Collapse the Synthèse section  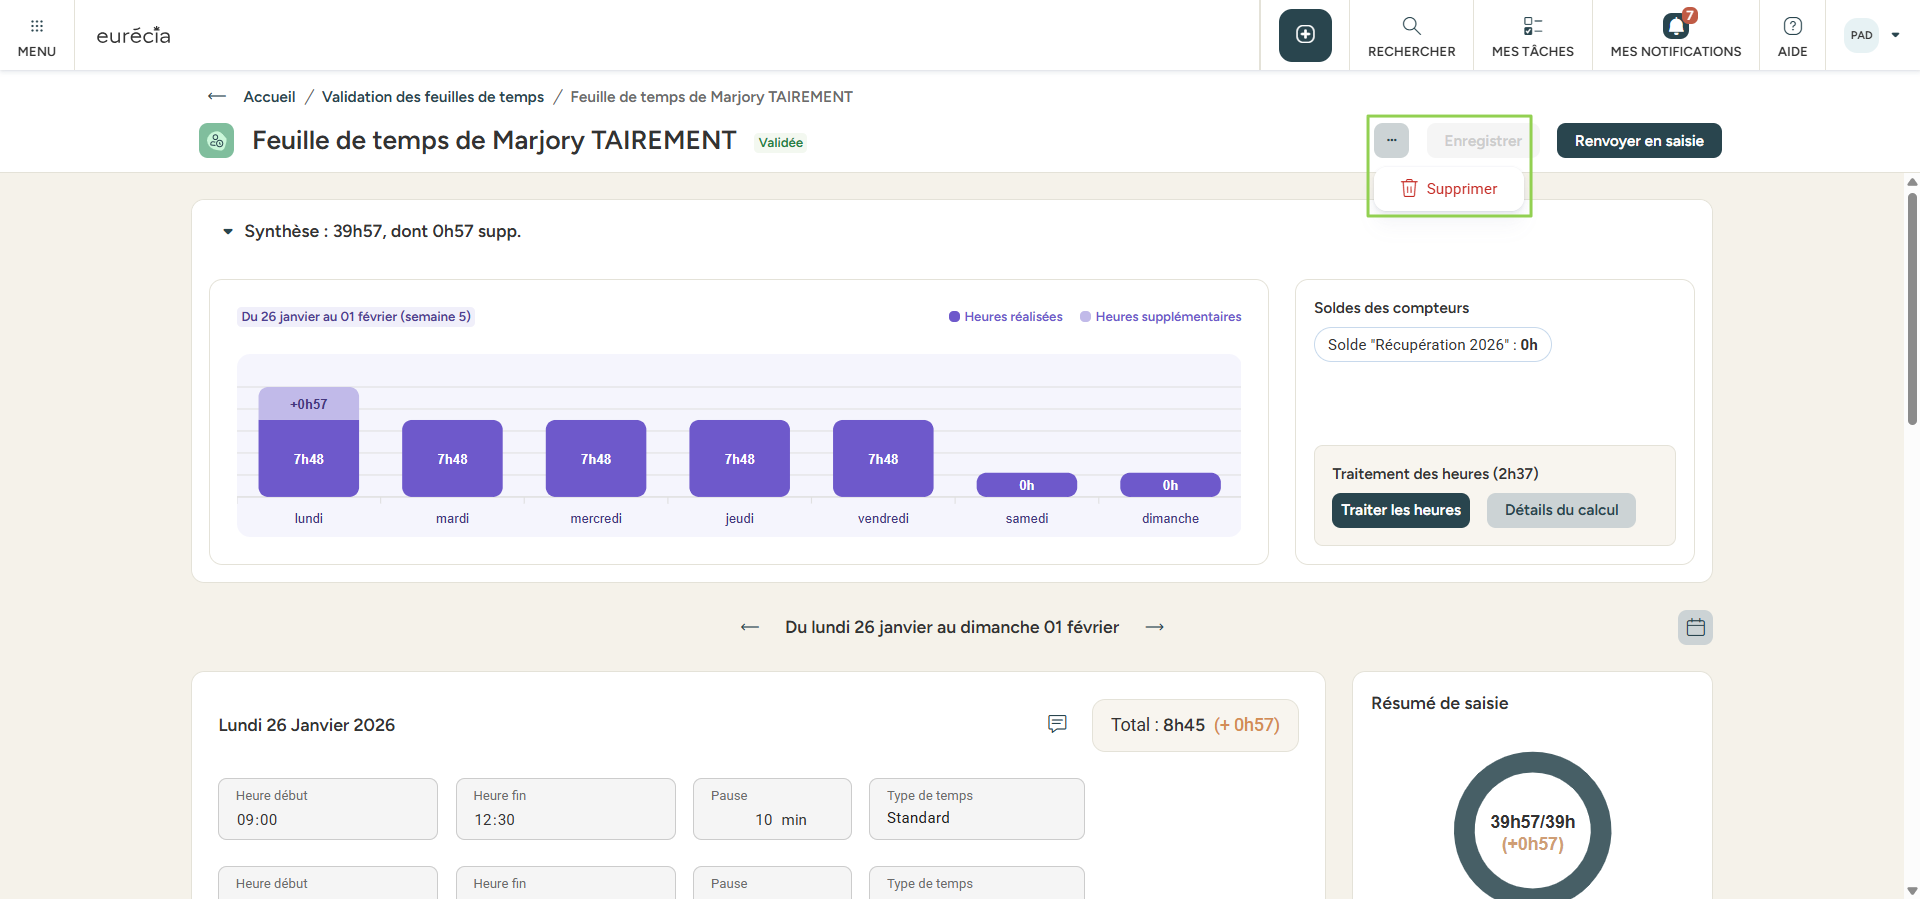click(228, 232)
